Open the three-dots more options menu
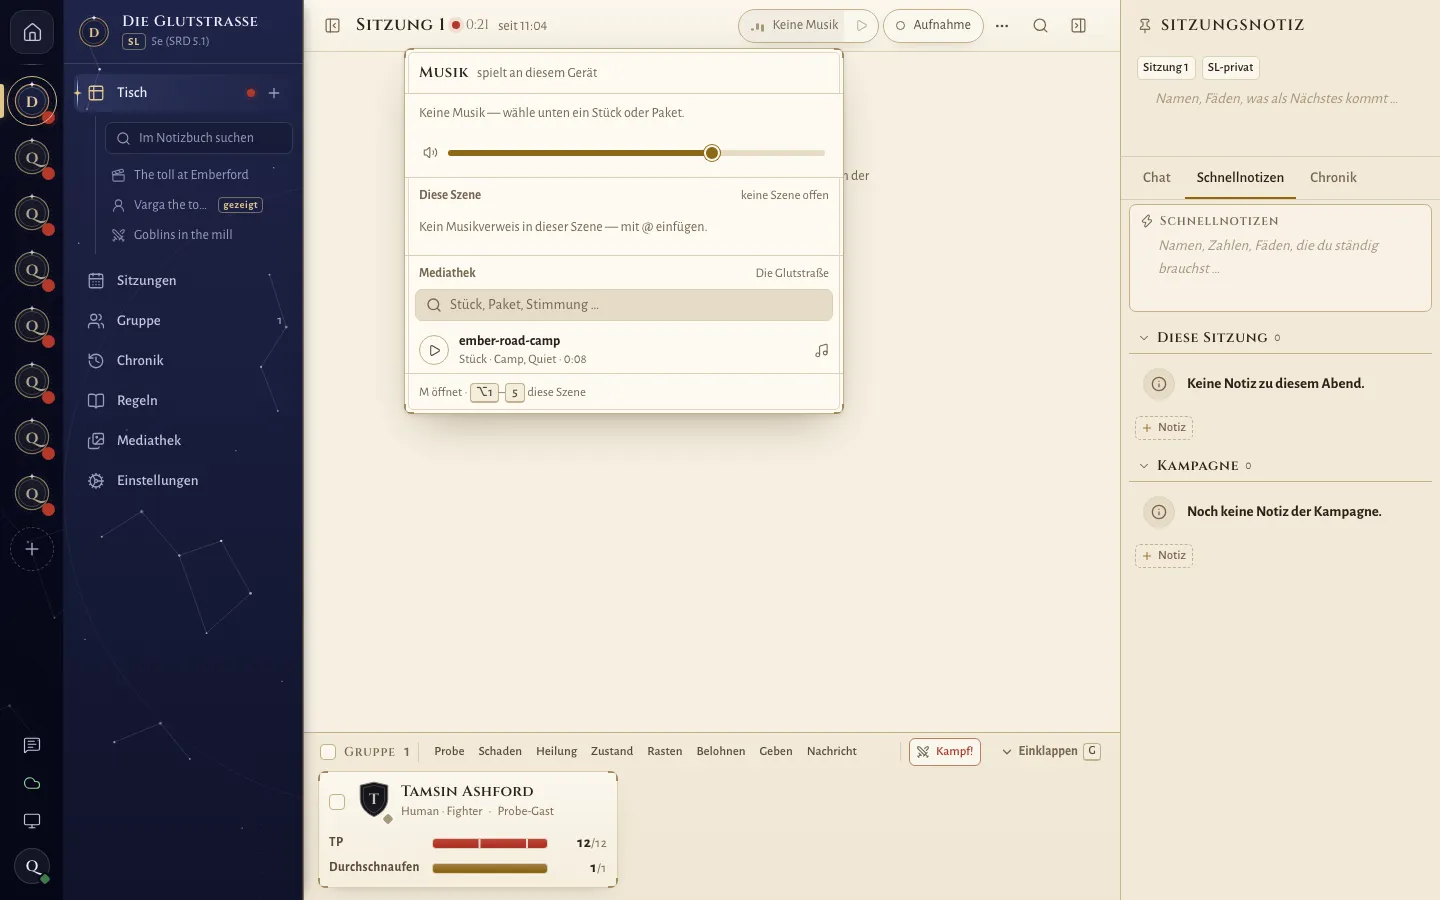Viewport: 1440px width, 900px height. (x=1002, y=25)
